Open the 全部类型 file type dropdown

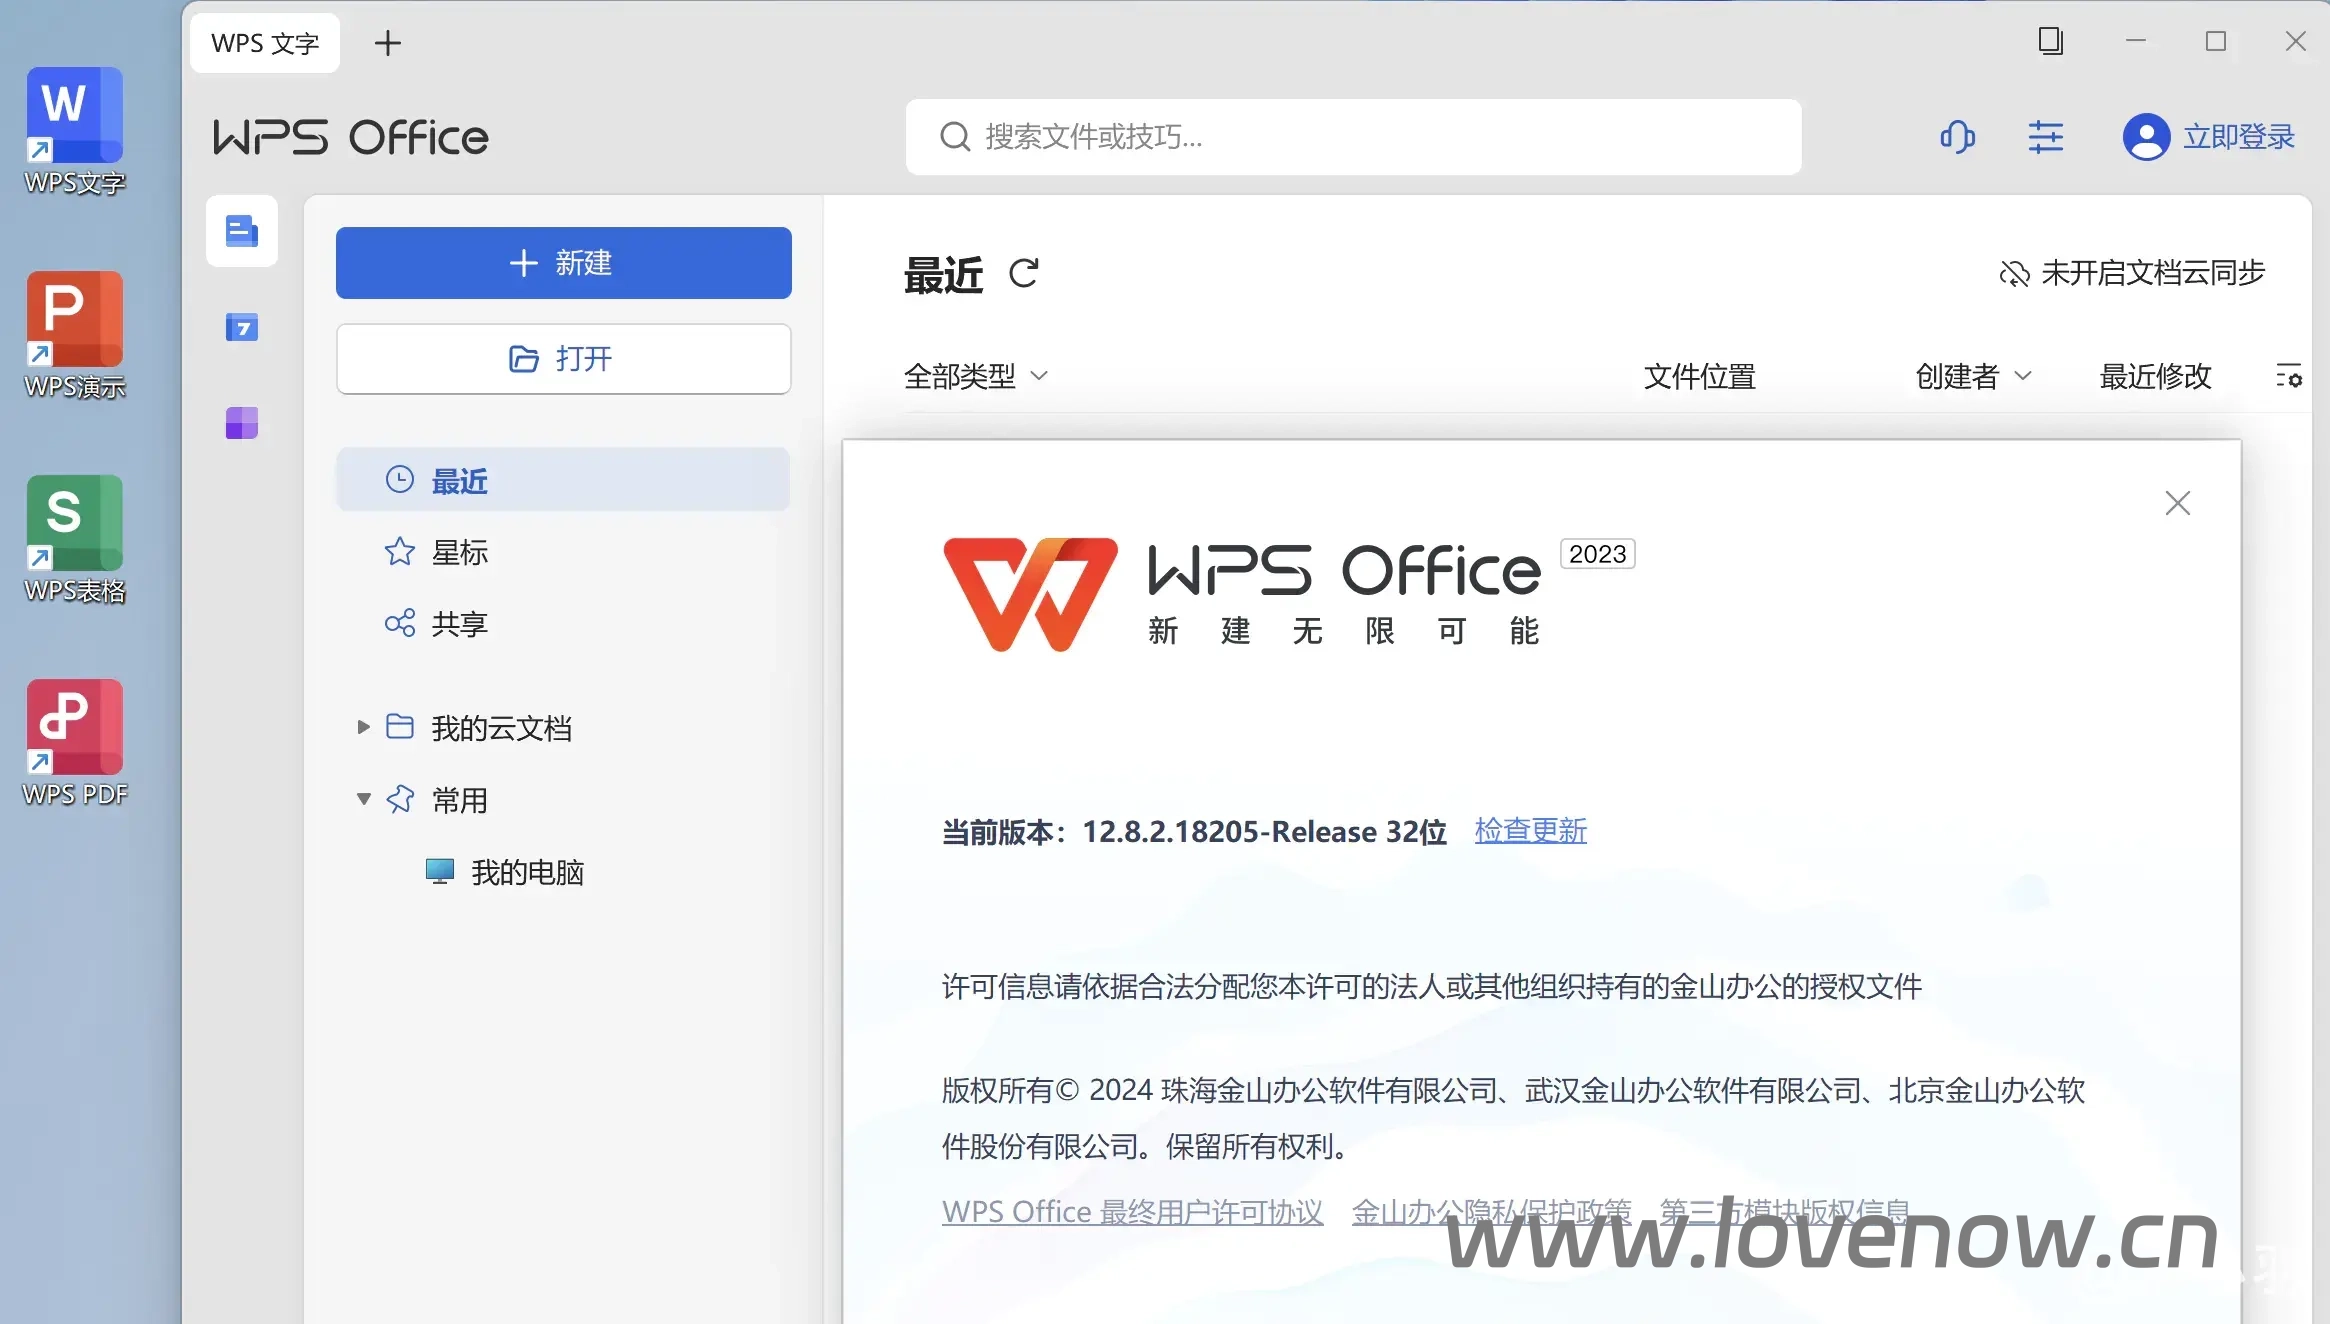pos(975,376)
